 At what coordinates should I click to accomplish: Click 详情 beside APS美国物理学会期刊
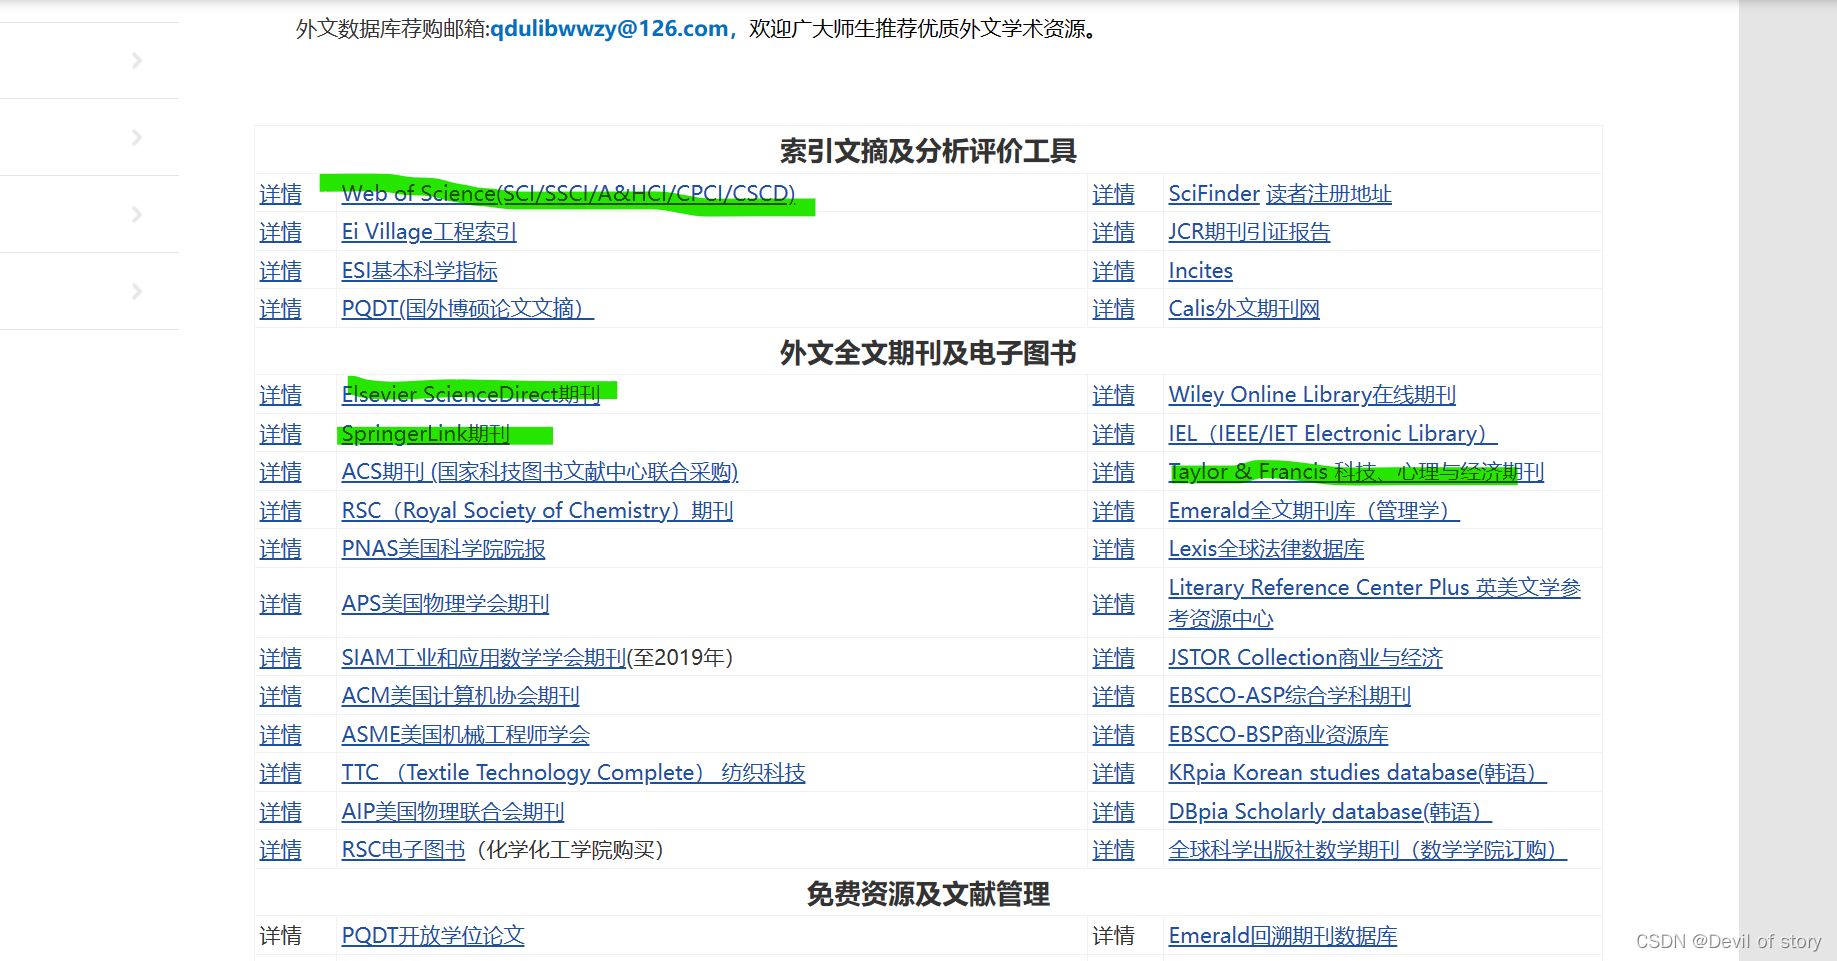280,604
